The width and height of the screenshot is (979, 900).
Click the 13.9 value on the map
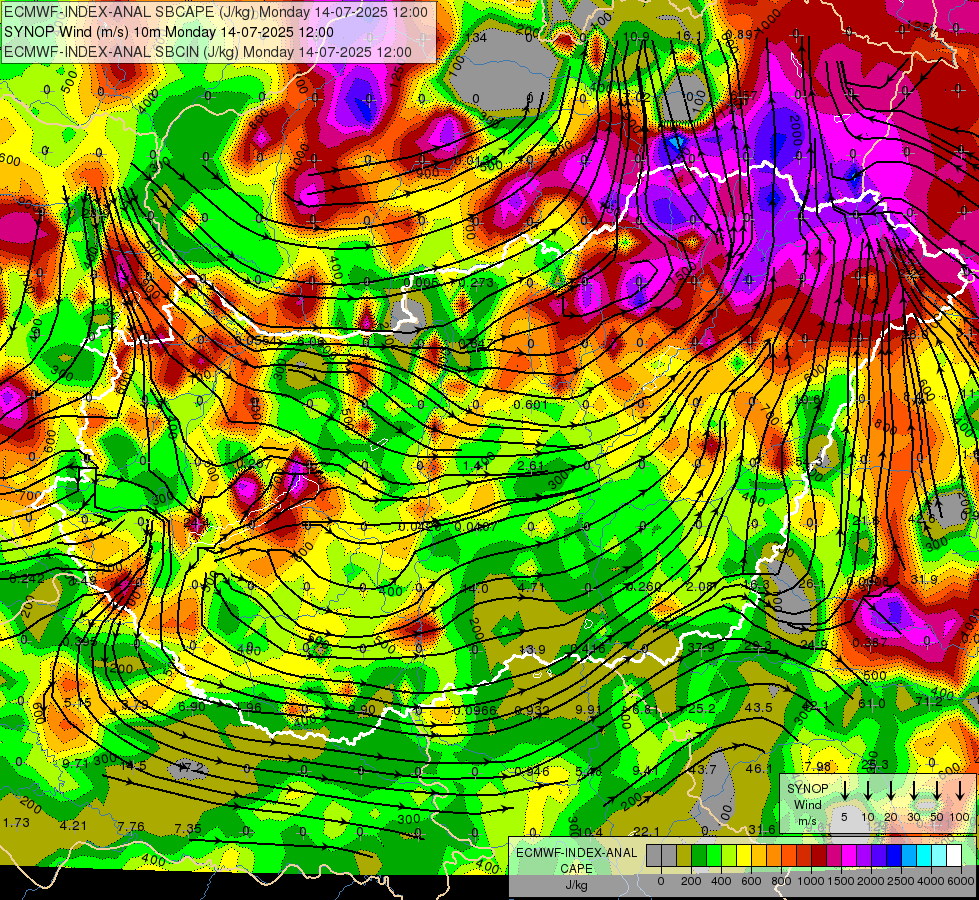[x=532, y=650]
